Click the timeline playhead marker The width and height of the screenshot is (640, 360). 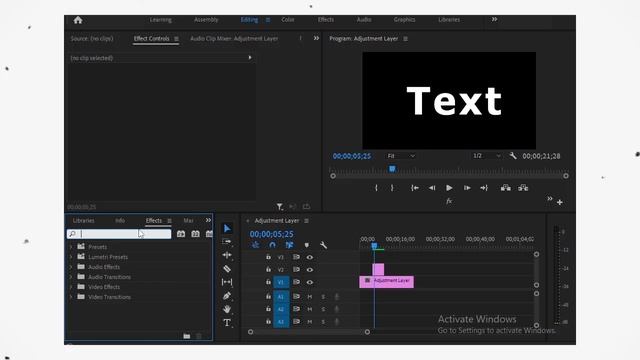[x=374, y=246]
